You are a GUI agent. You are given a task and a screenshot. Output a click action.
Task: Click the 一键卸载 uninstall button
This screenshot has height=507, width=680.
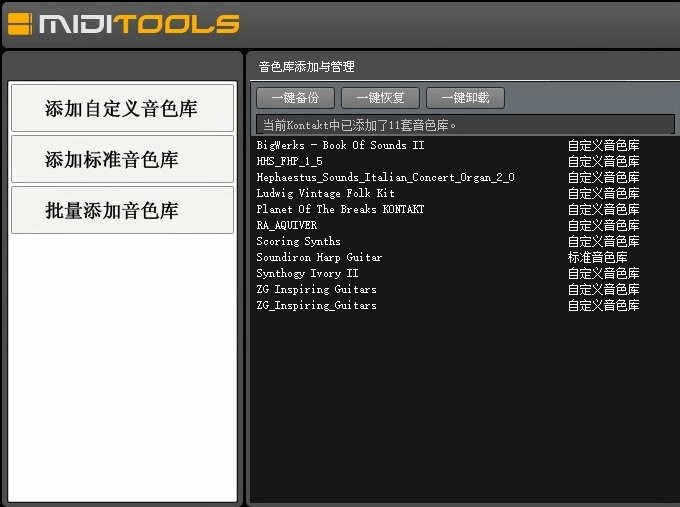click(465, 98)
